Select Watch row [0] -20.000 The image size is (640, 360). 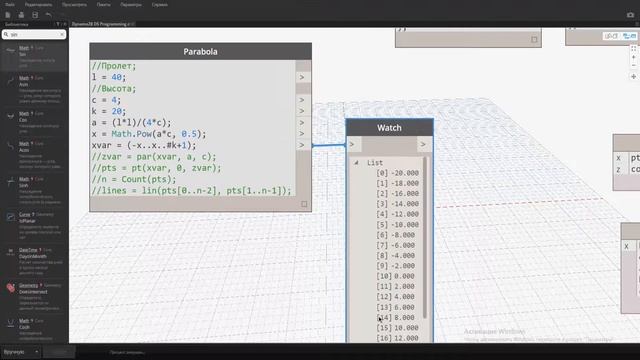click(x=398, y=173)
